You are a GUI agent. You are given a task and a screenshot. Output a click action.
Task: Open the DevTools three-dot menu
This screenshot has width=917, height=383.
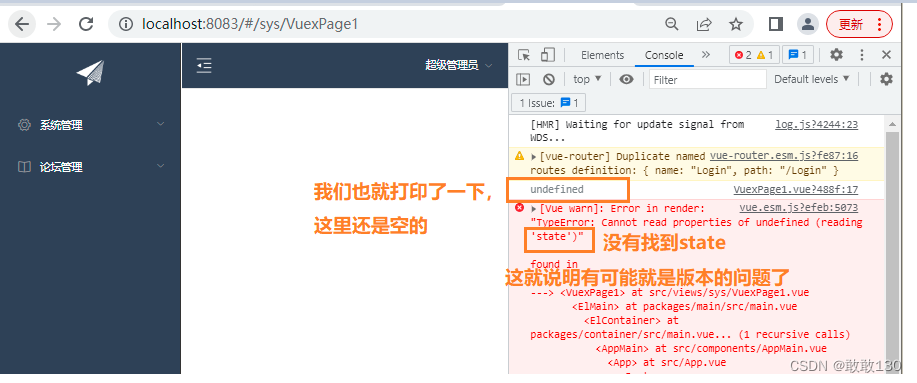[861, 55]
